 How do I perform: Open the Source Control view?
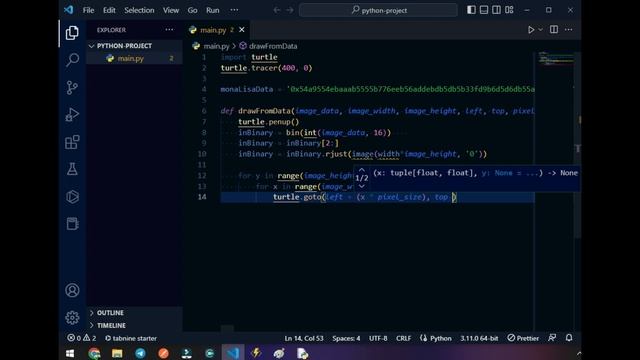click(x=72, y=87)
